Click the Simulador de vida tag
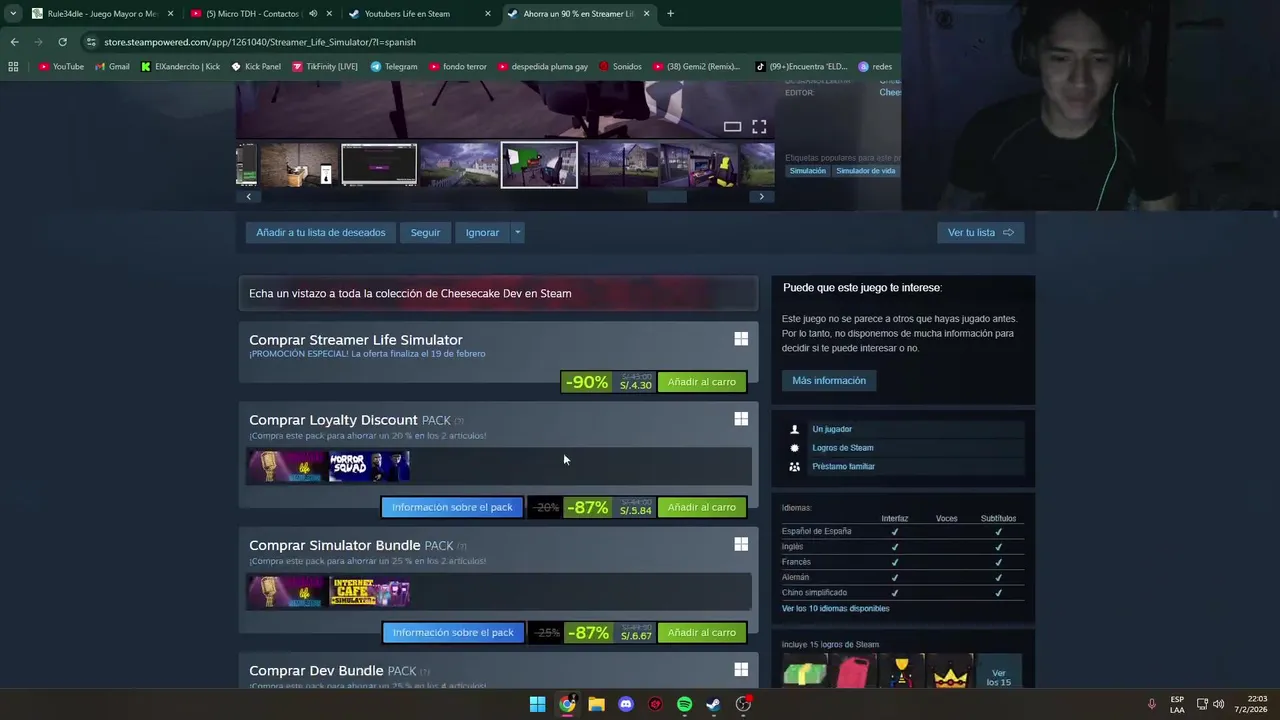 pos(866,171)
